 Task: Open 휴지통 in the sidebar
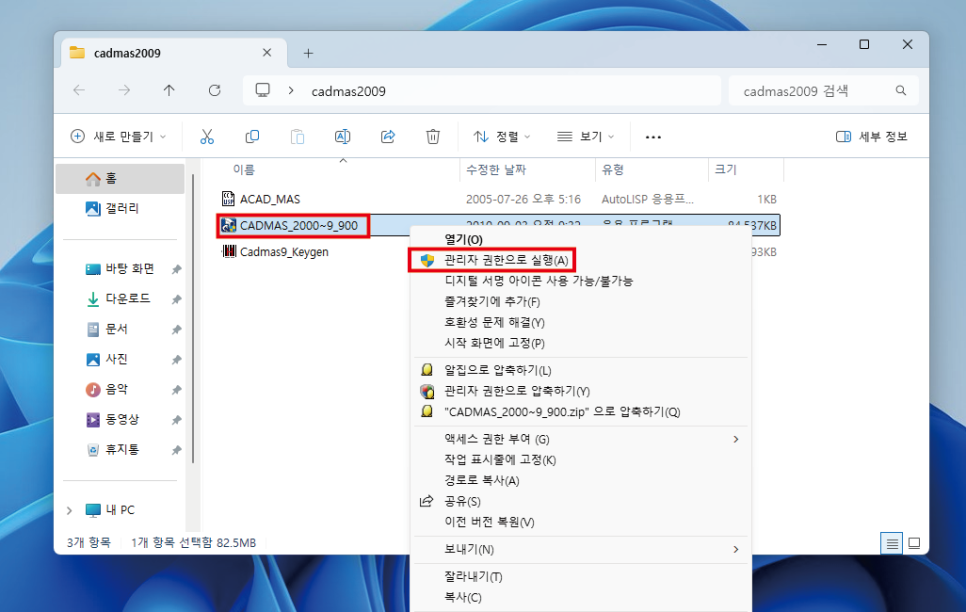tap(120, 449)
